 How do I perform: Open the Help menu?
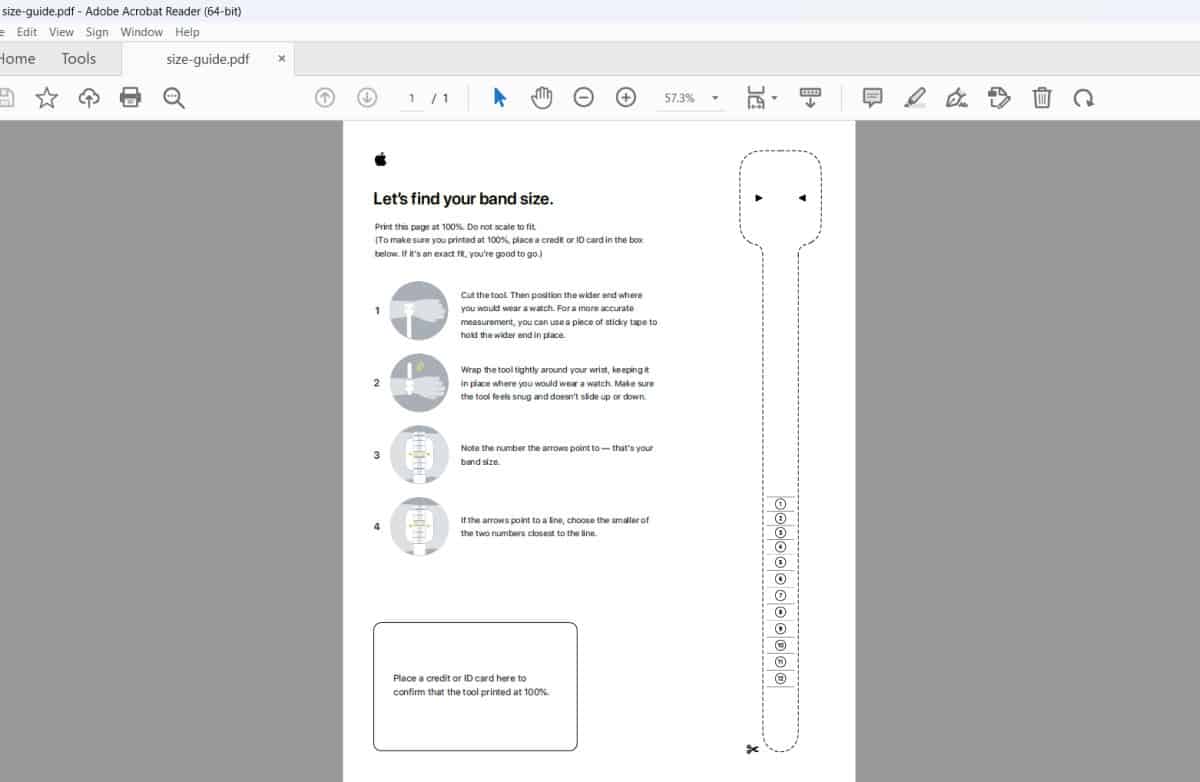pos(187,32)
